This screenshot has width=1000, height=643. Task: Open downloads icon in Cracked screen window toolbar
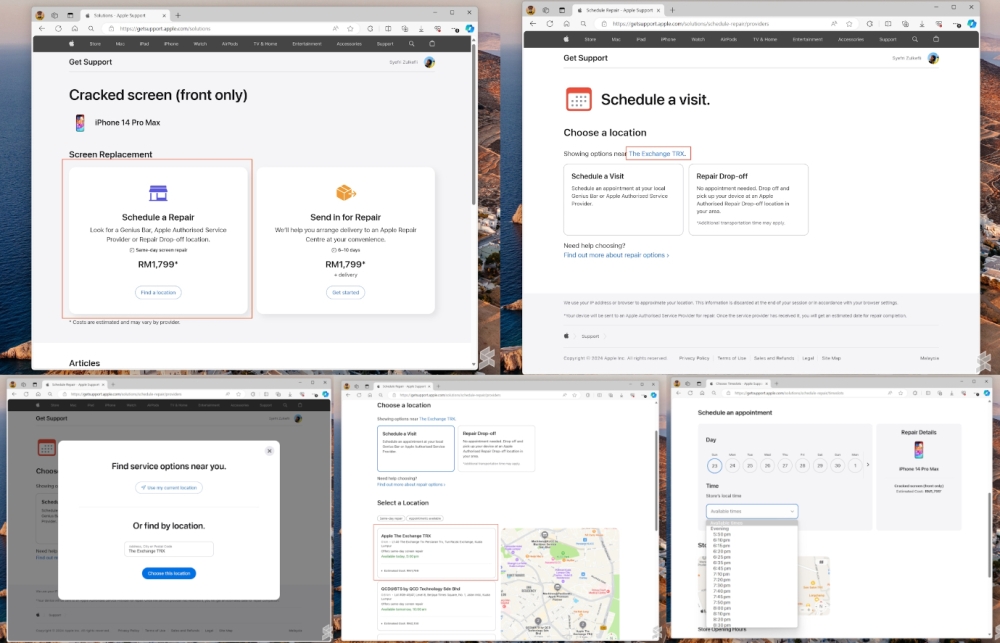(421, 29)
